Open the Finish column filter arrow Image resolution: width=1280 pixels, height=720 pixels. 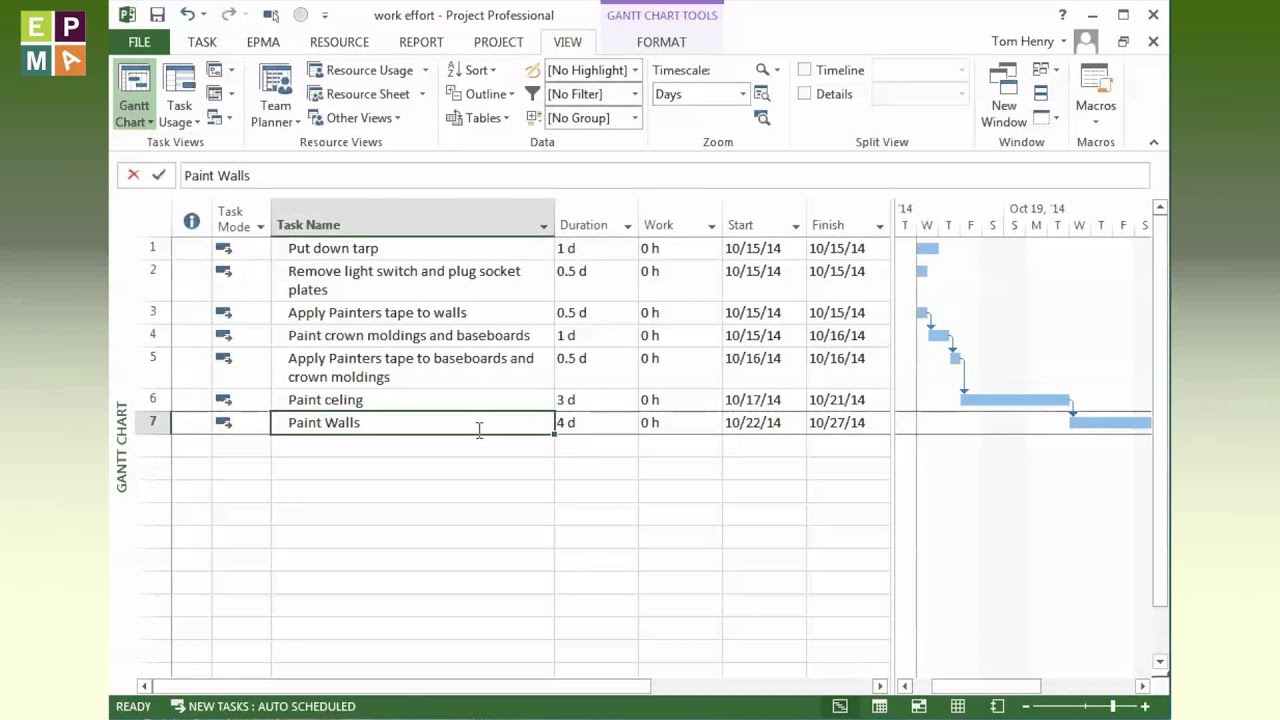(880, 226)
